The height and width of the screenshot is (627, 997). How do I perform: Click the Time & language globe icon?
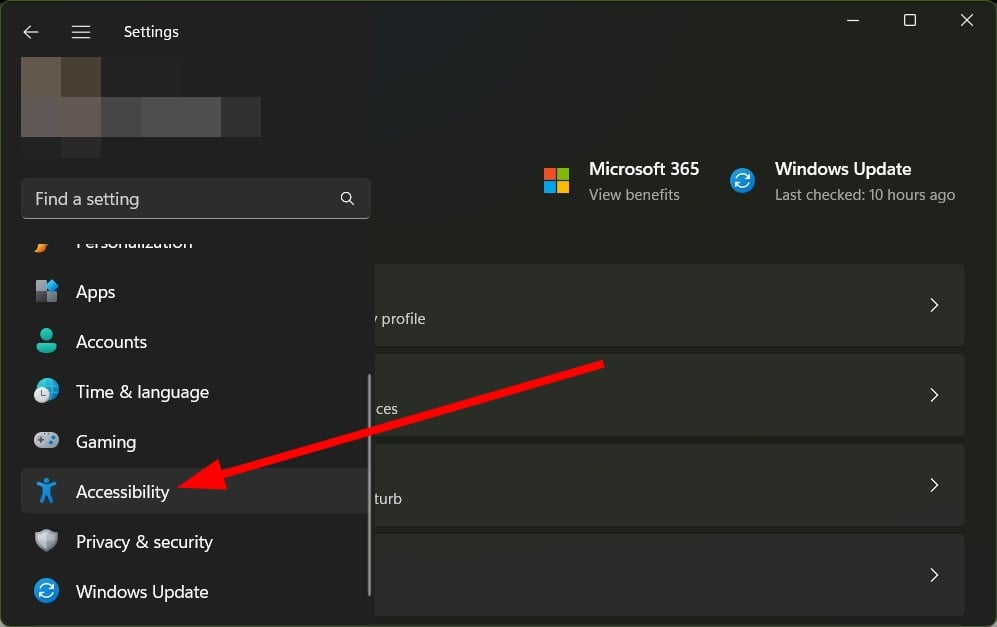[x=46, y=392]
